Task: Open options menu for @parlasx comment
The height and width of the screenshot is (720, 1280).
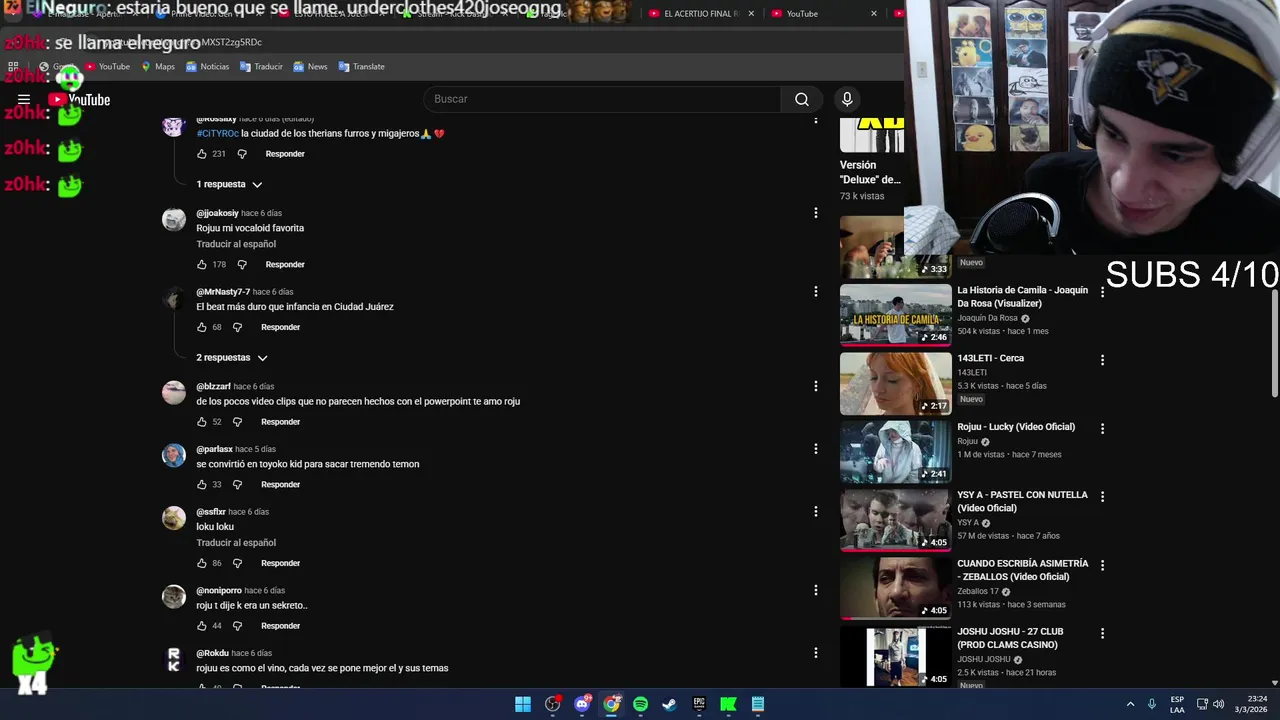Action: (x=816, y=449)
